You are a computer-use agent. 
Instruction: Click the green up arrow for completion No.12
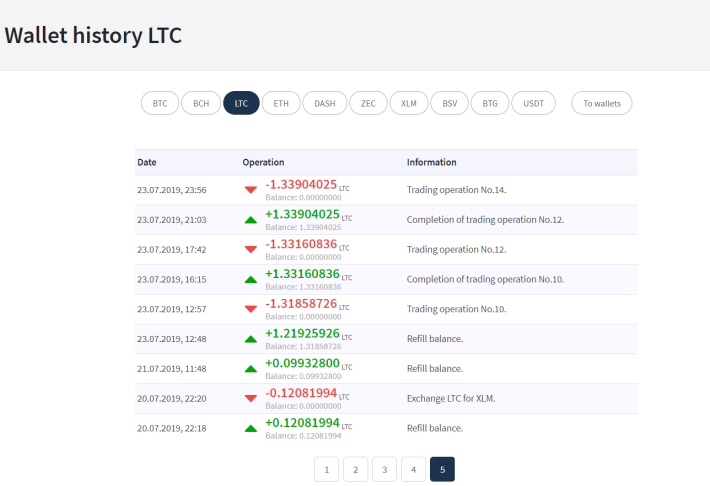(x=250, y=220)
